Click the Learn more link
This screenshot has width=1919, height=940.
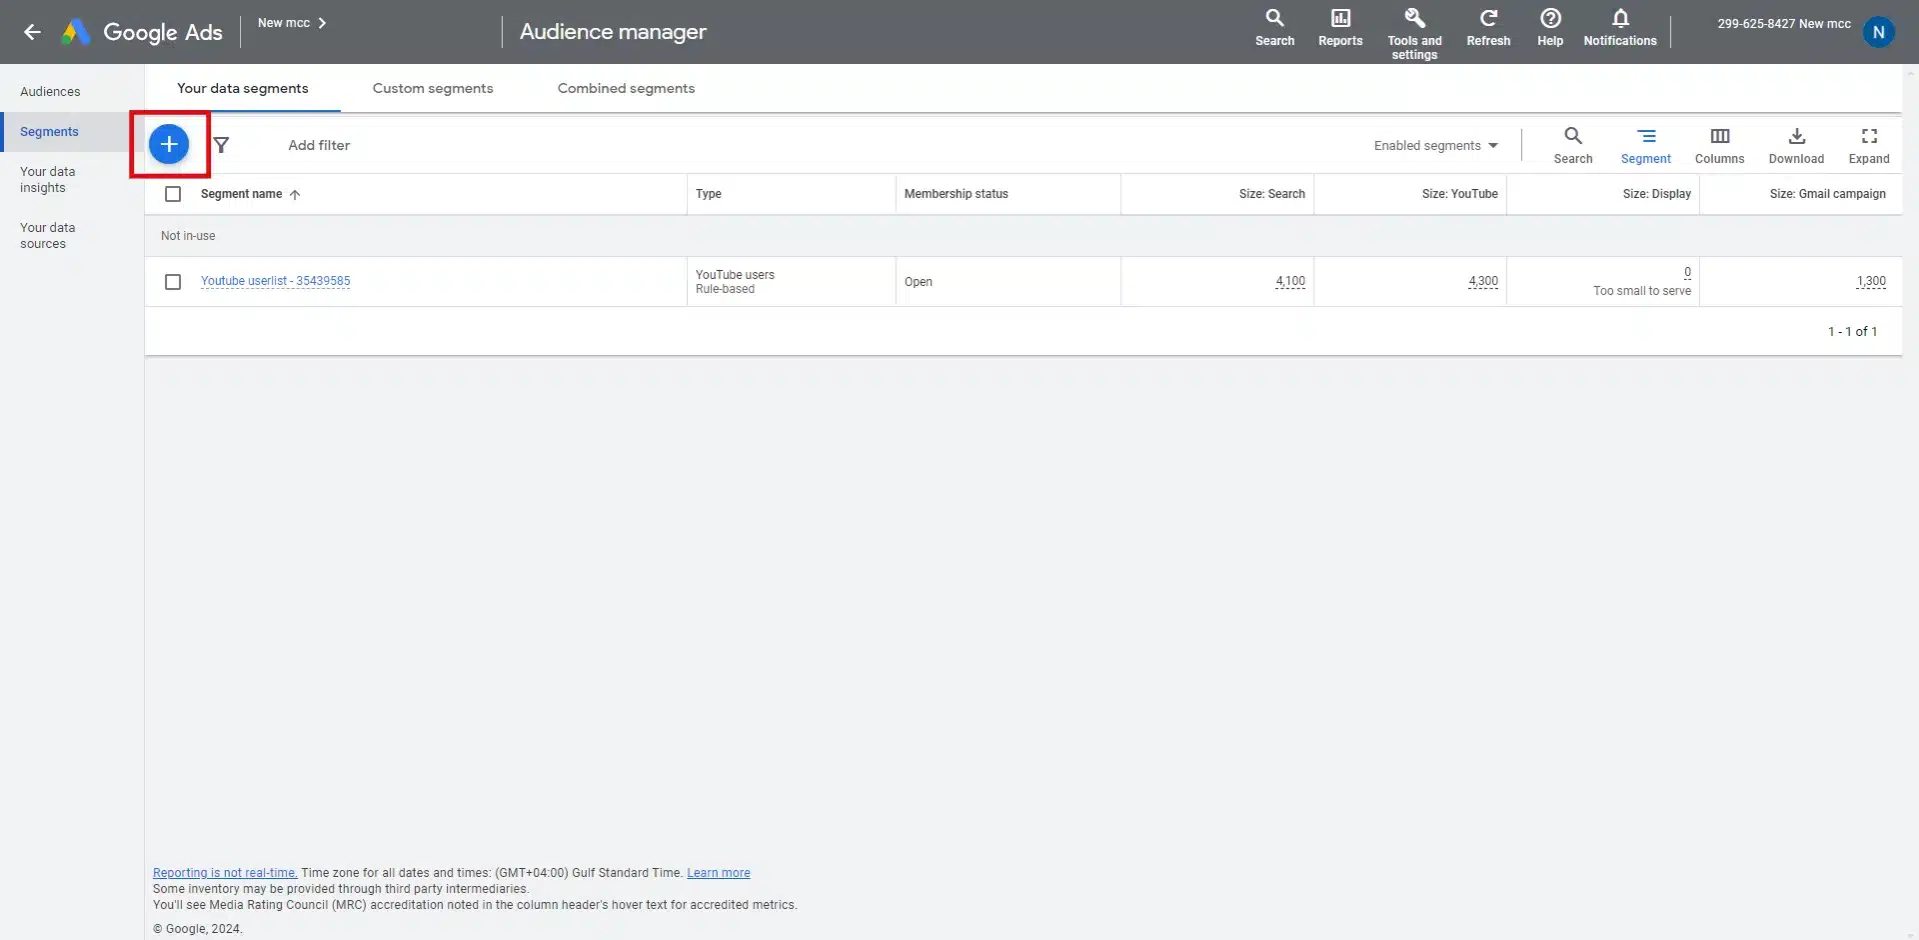tap(718, 873)
